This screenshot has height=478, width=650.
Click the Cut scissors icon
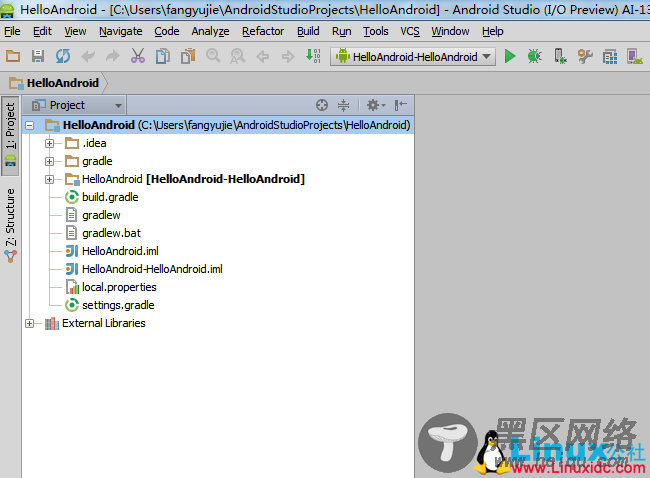coord(138,56)
